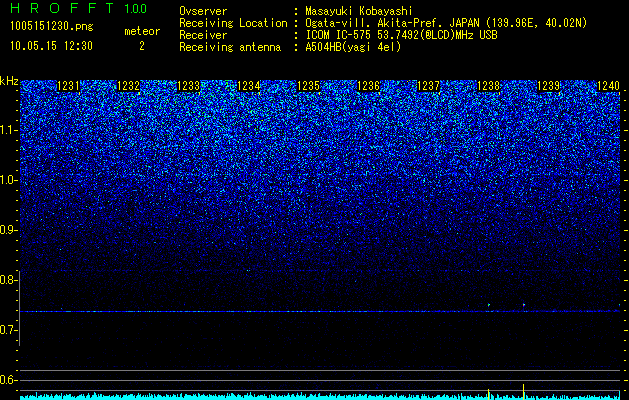Click the 1240 time marker
The width and height of the screenshot is (629, 400).
[608, 86]
